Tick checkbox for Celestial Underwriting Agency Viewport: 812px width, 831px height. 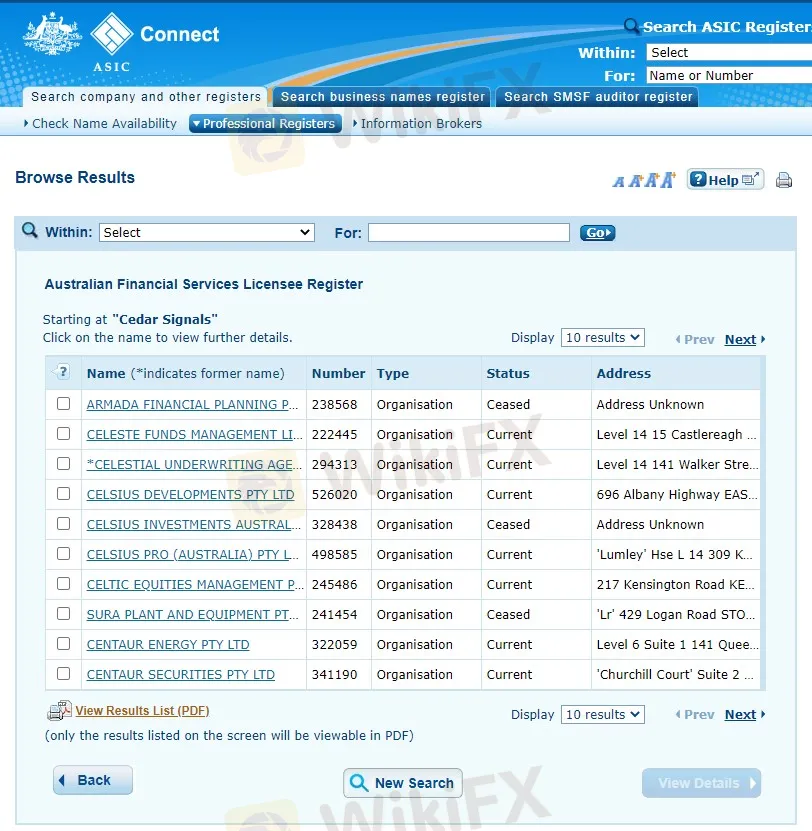point(64,464)
